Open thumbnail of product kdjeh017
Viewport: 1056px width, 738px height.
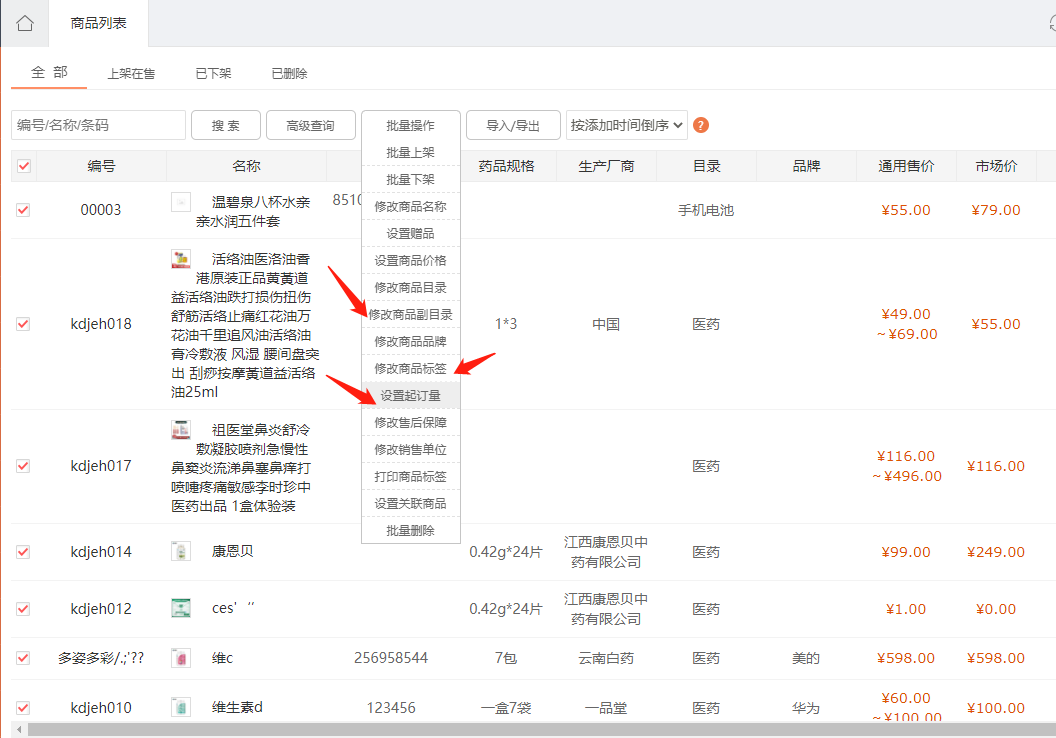[x=180, y=430]
